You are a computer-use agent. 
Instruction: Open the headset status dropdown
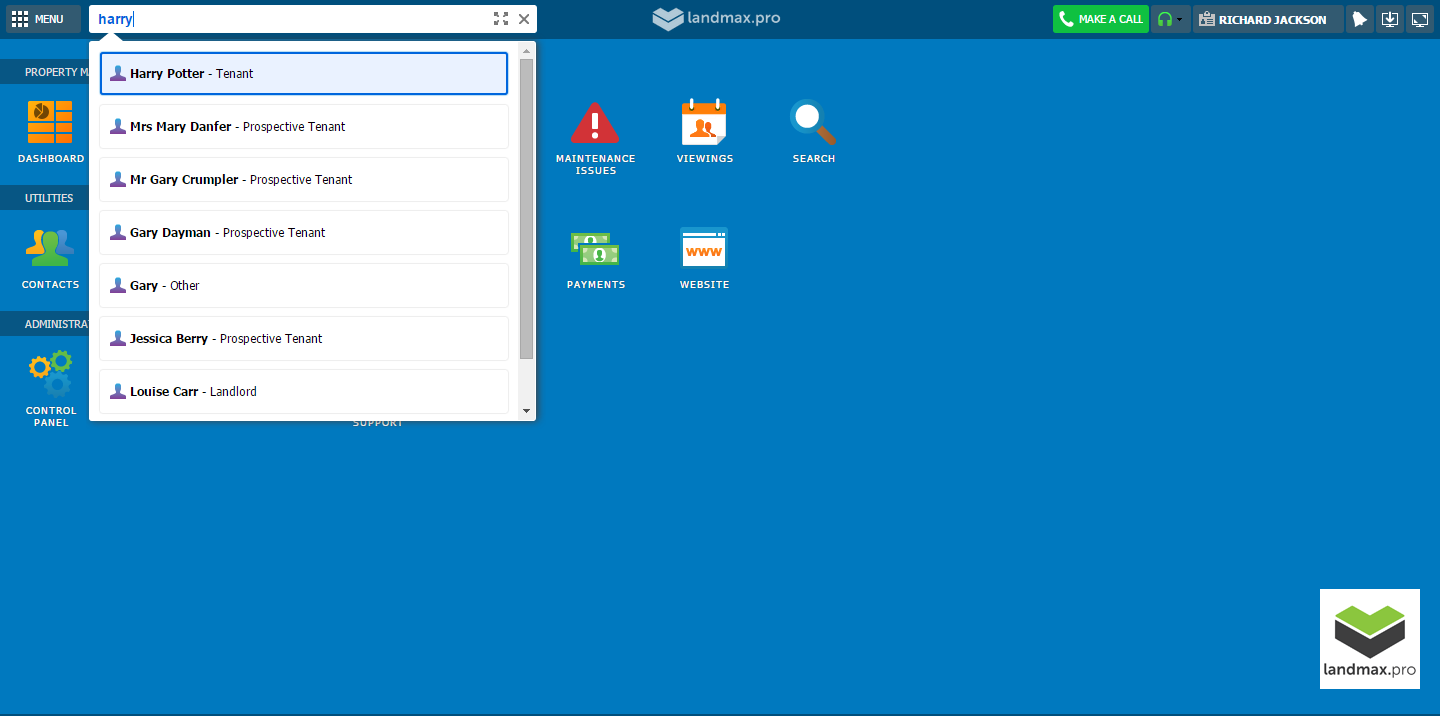1170,19
